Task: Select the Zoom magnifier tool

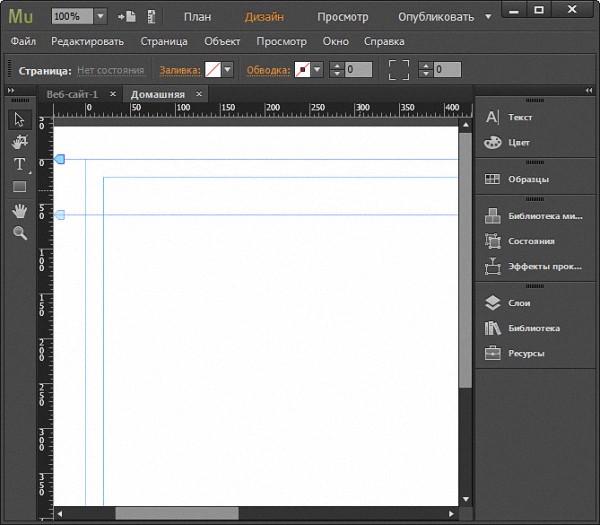Action: [19, 232]
